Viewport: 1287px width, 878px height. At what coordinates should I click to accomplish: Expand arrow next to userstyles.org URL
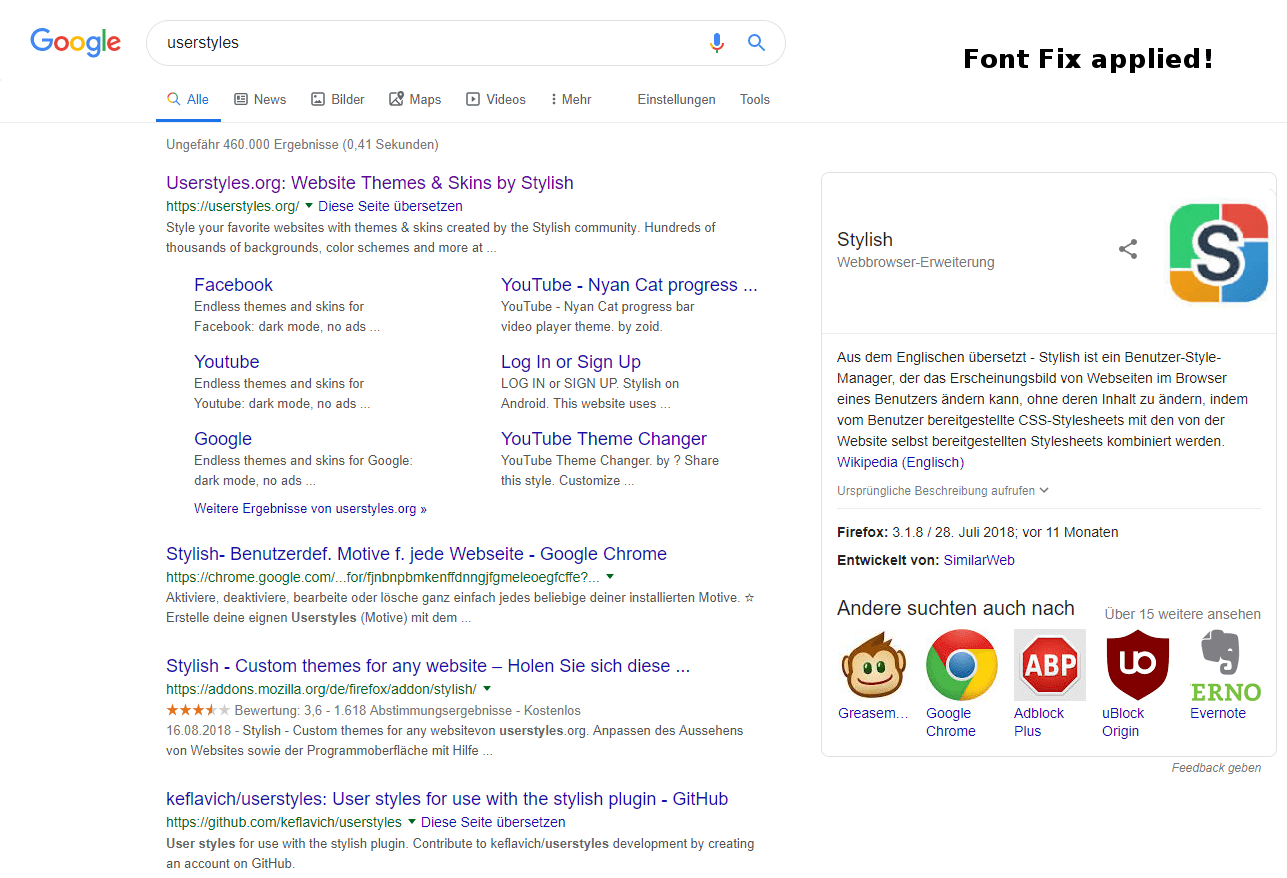(x=309, y=206)
